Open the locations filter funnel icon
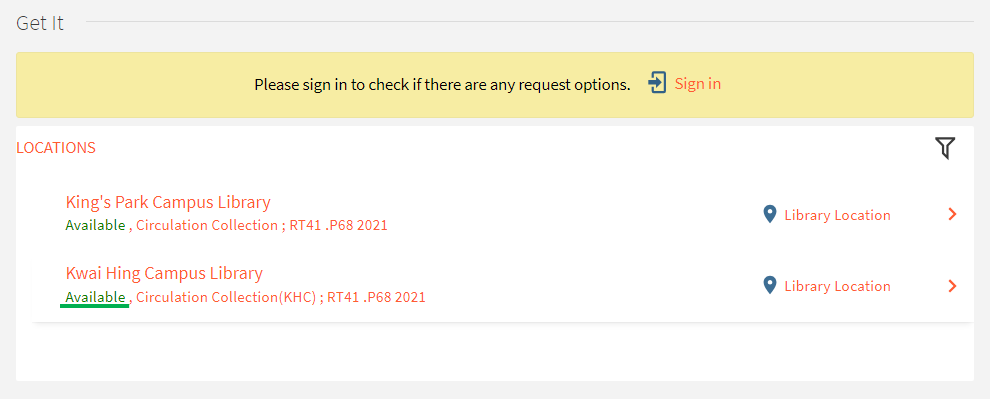This screenshot has height=399, width=990. (x=945, y=148)
